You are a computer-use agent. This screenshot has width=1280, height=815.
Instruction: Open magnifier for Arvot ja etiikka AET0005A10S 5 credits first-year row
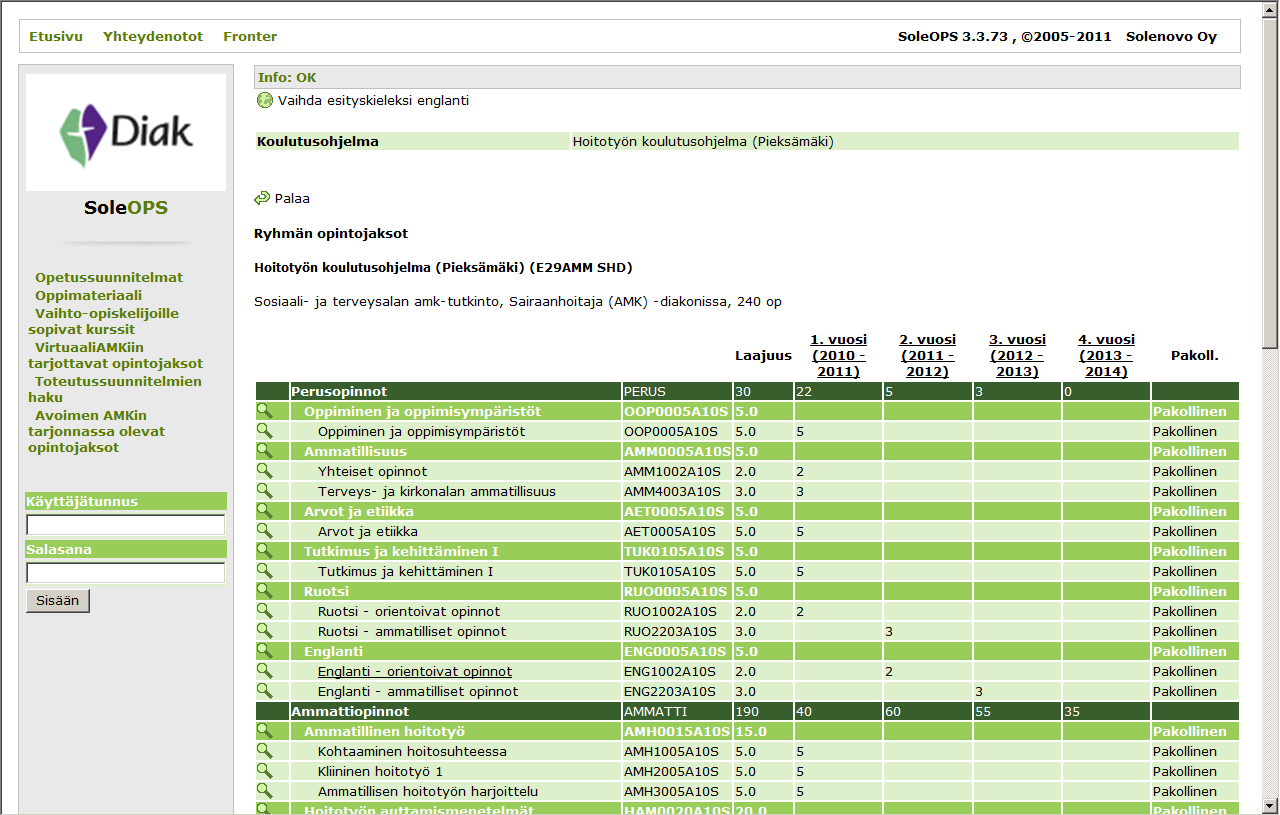[x=265, y=531]
